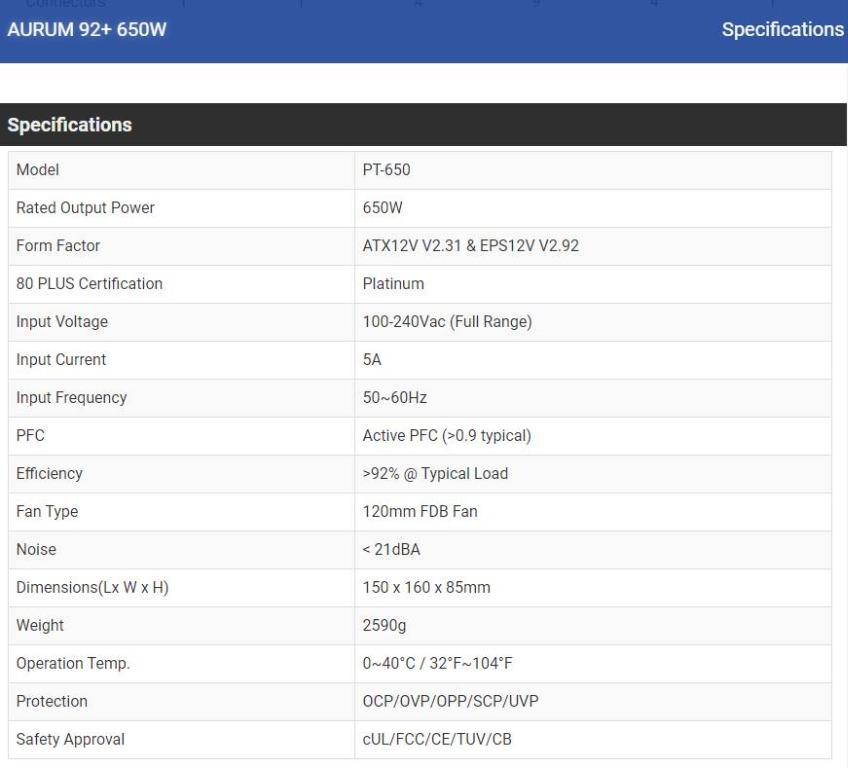This screenshot has height=768, width=848.
Task: Click the Platinum certification value
Action: click(x=393, y=284)
